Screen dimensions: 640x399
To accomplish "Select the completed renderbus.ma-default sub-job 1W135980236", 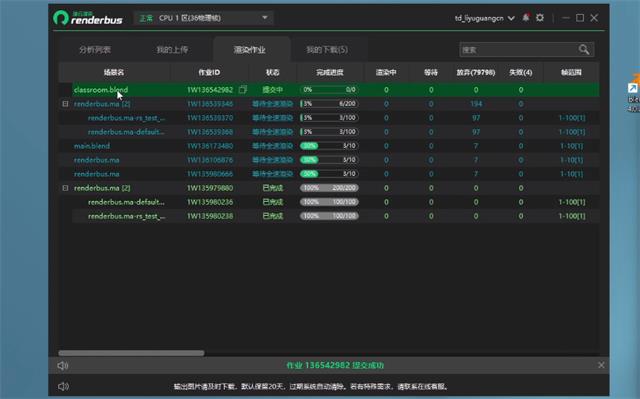I will pos(126,202).
